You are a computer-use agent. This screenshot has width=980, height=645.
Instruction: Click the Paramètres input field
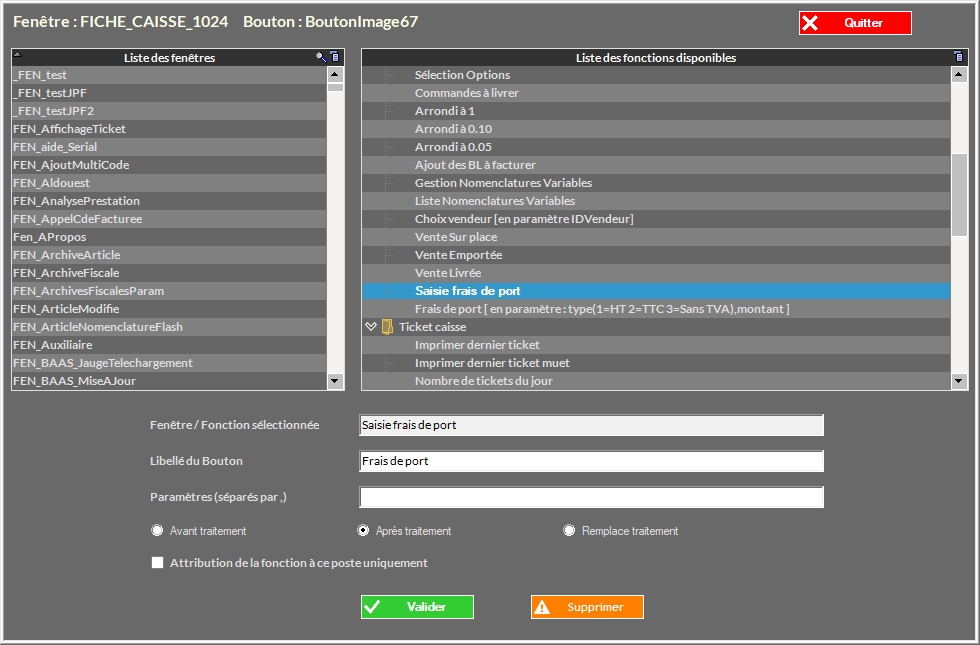coord(591,497)
